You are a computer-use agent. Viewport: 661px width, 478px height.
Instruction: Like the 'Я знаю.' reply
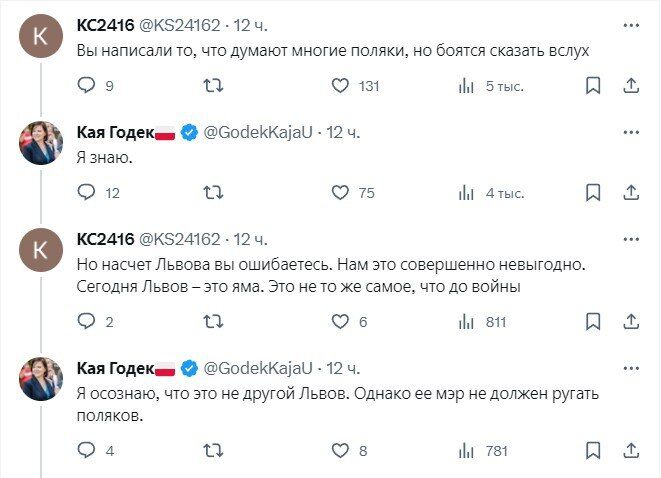point(340,193)
